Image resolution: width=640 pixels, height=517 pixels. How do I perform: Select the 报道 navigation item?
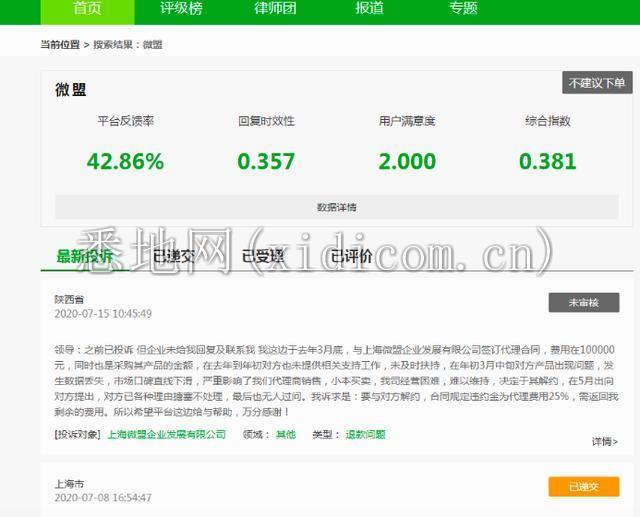[x=369, y=9]
